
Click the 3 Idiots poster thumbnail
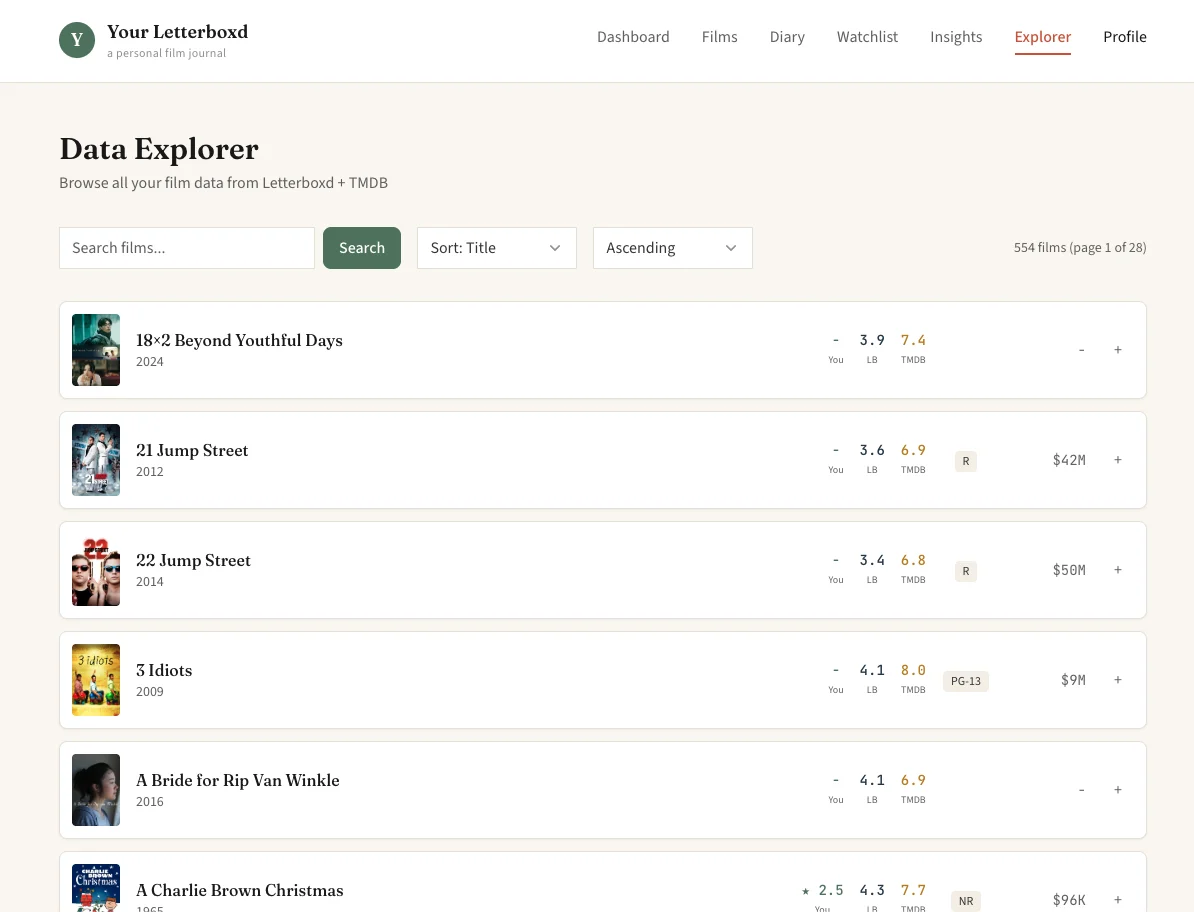click(x=96, y=680)
